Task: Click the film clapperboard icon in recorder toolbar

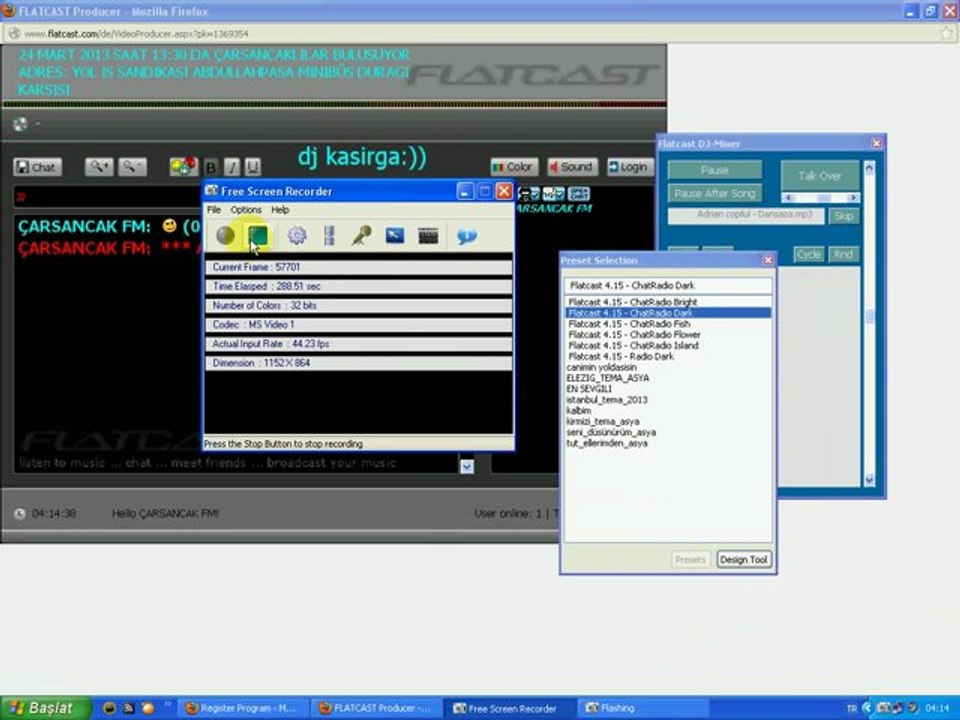Action: click(x=428, y=236)
